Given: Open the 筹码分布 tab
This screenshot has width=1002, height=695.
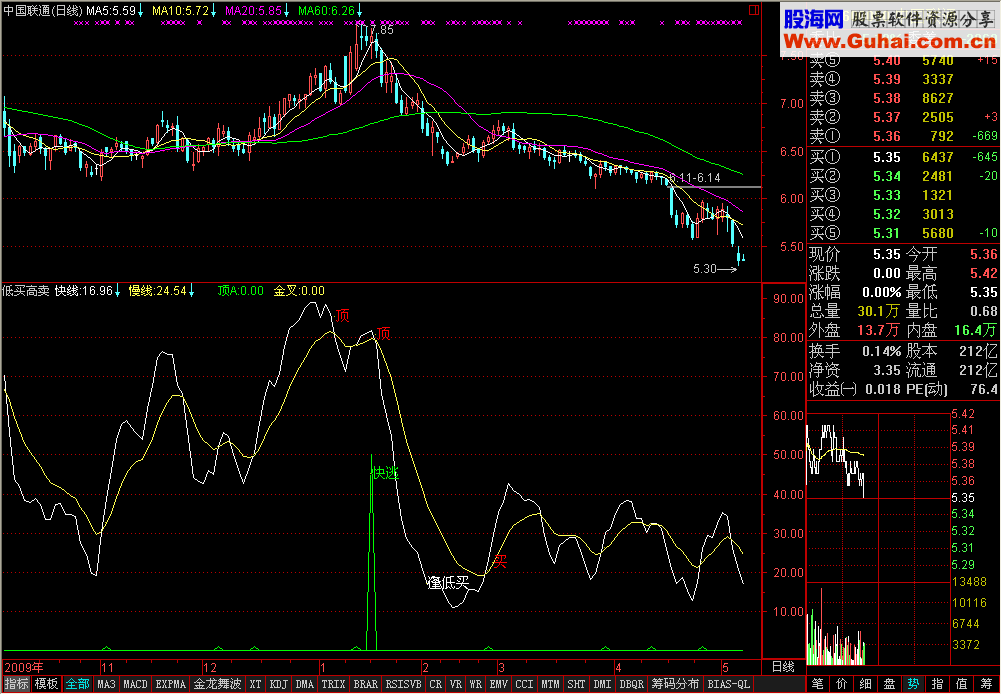Looking at the screenshot, I should (x=675, y=684).
